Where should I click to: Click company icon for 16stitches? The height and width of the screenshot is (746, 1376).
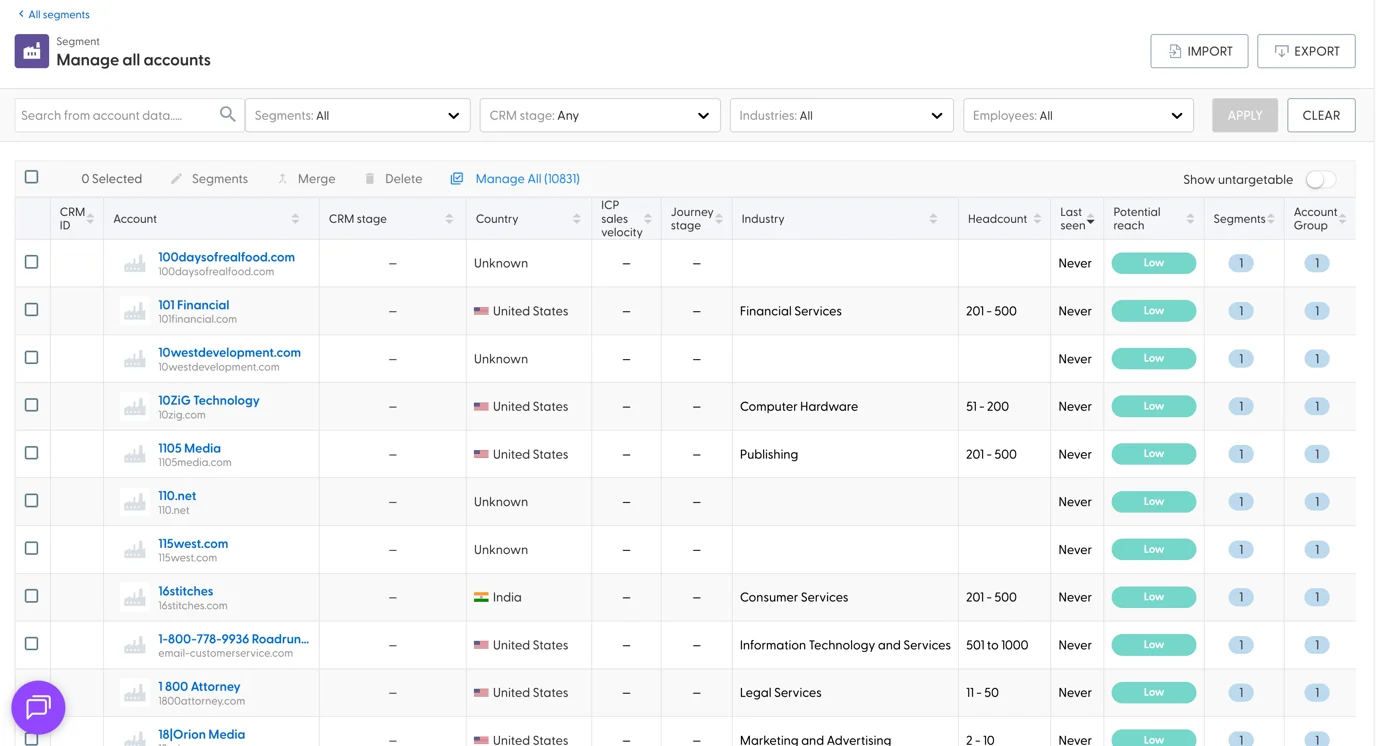(135, 598)
